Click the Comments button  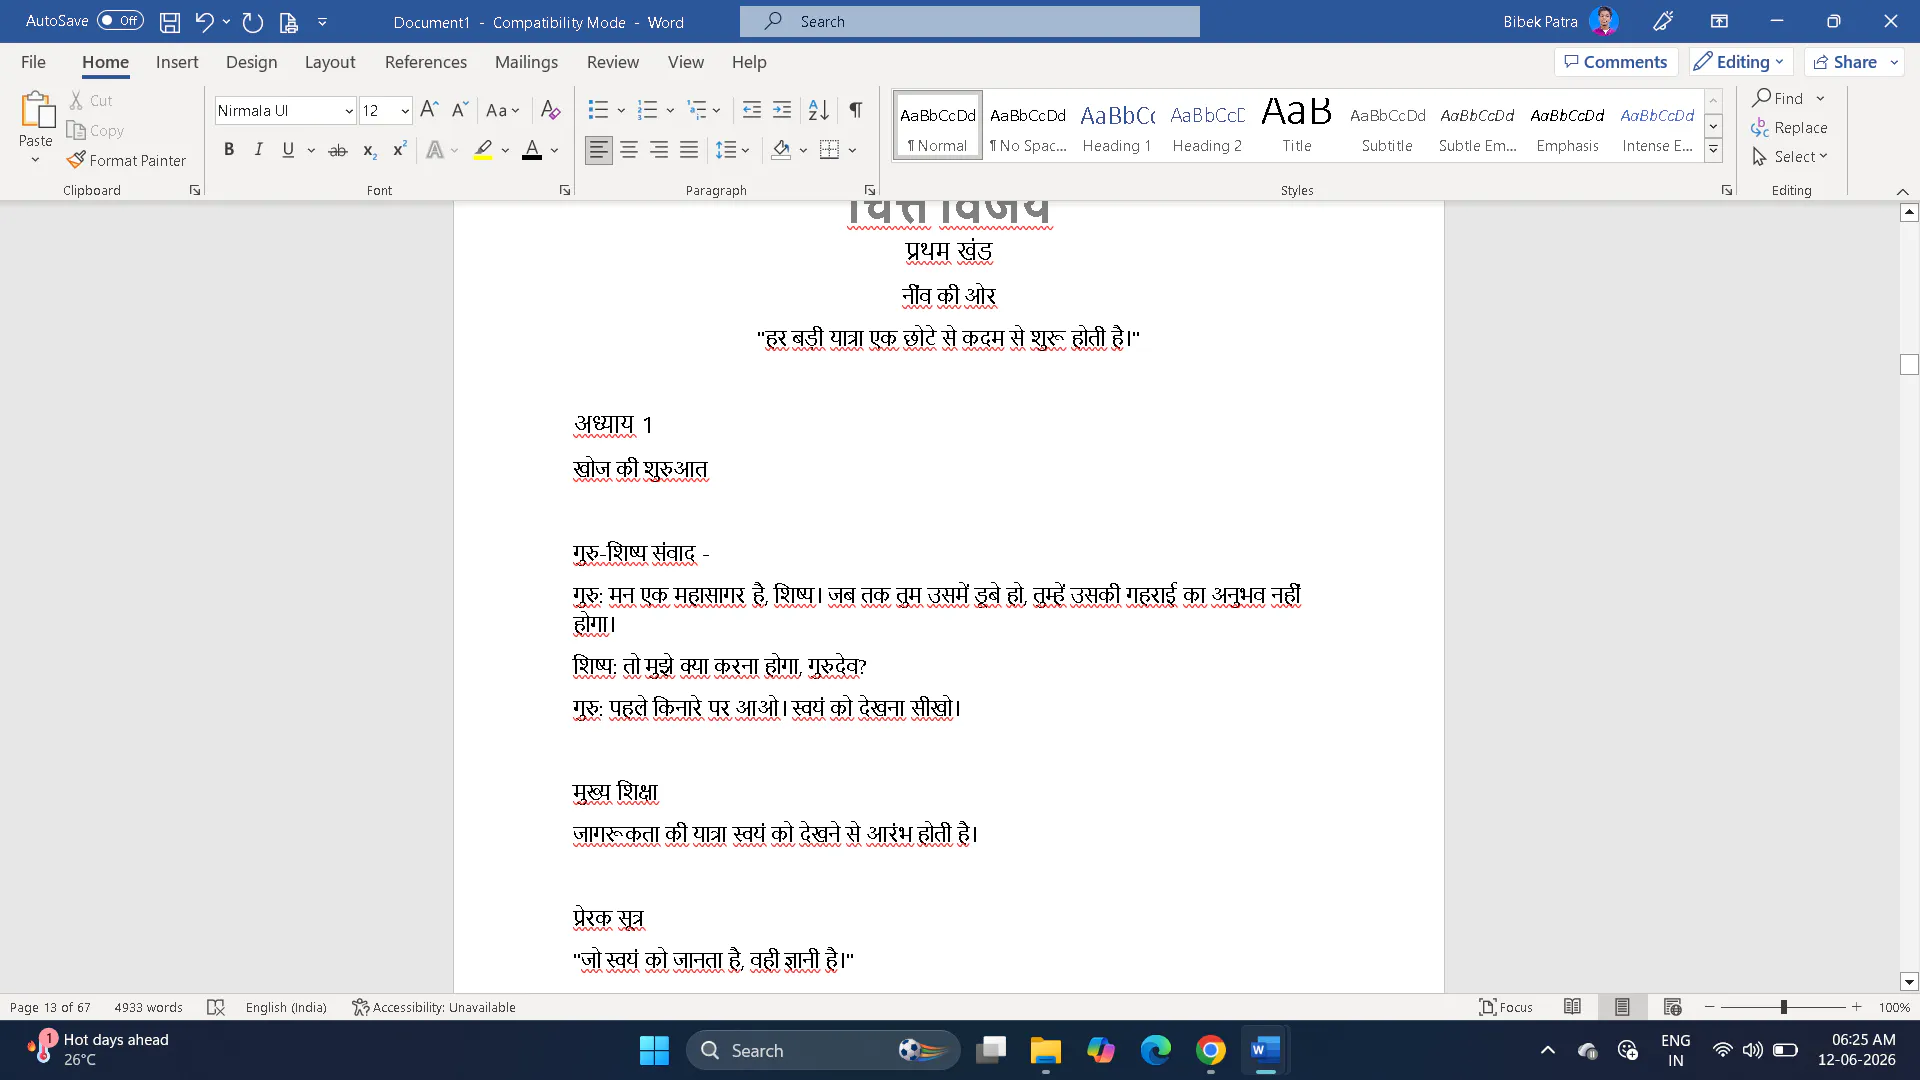coord(1616,62)
